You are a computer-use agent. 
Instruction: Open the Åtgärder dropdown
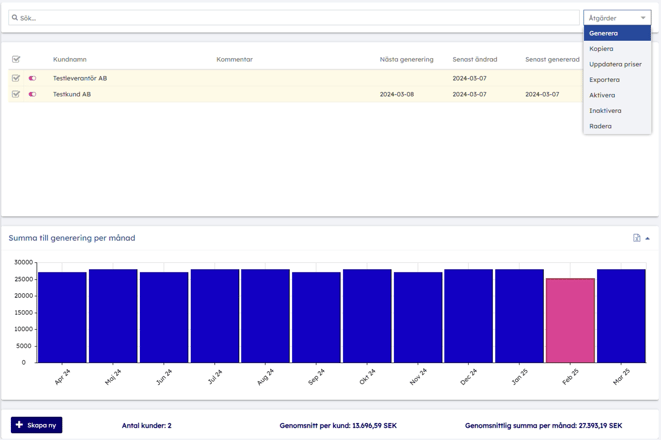point(616,18)
